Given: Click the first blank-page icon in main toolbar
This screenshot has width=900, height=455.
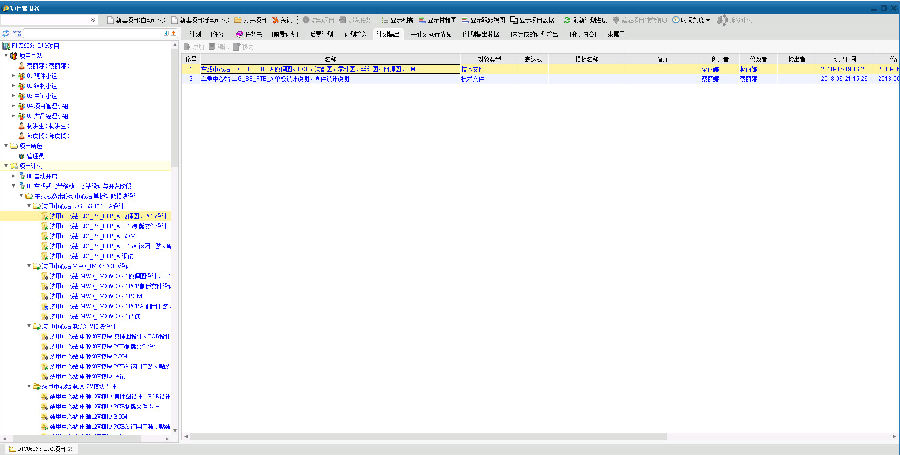Looking at the screenshot, I should pos(111,20).
